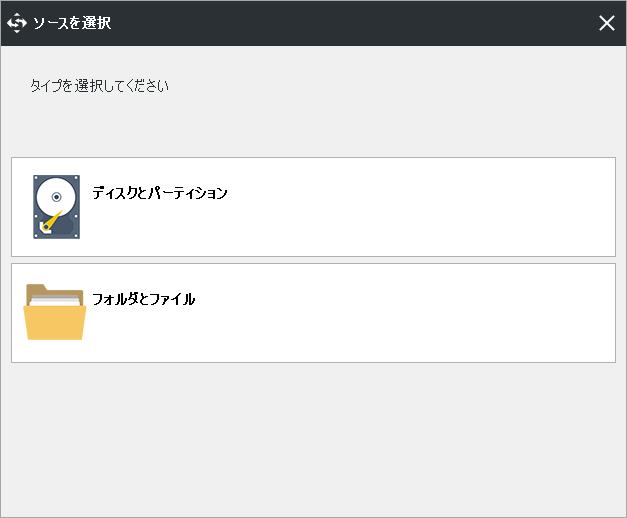Viewport: 627px width, 518px height.
Task: Click the app logo in the title bar
Action: (17, 23)
